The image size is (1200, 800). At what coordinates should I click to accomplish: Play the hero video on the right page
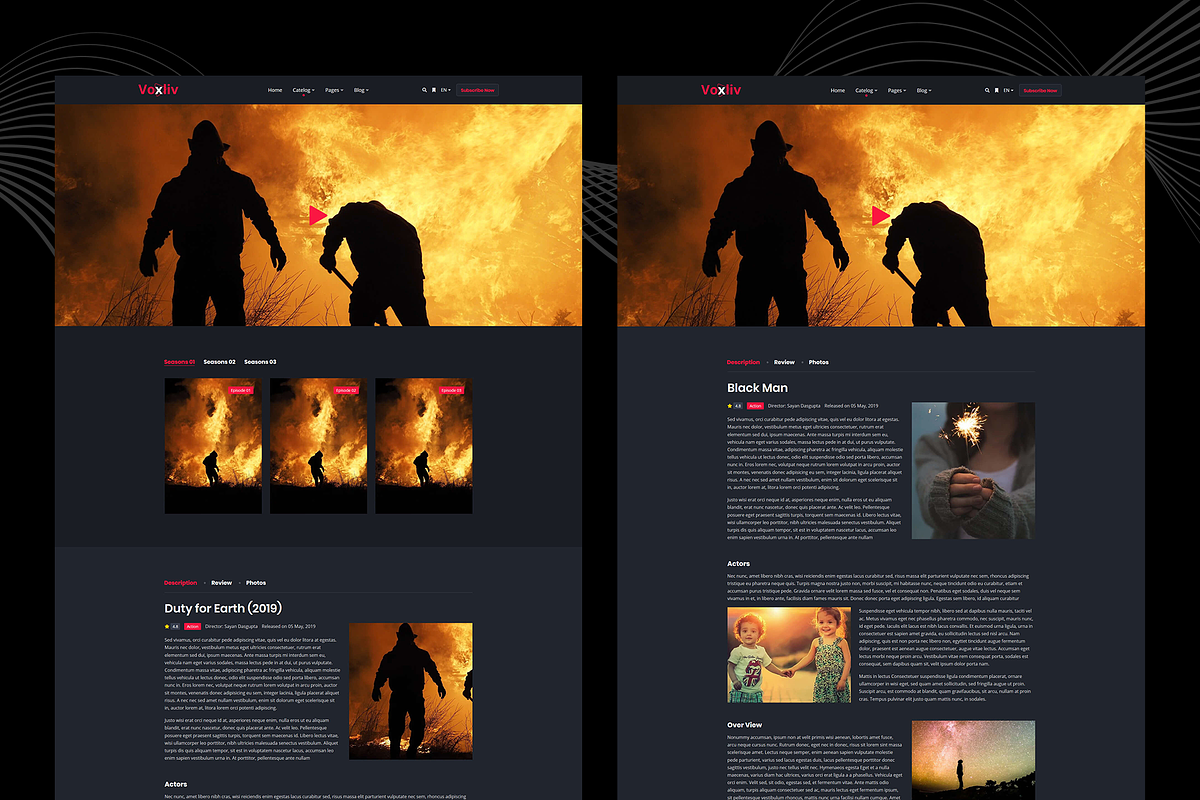881,215
